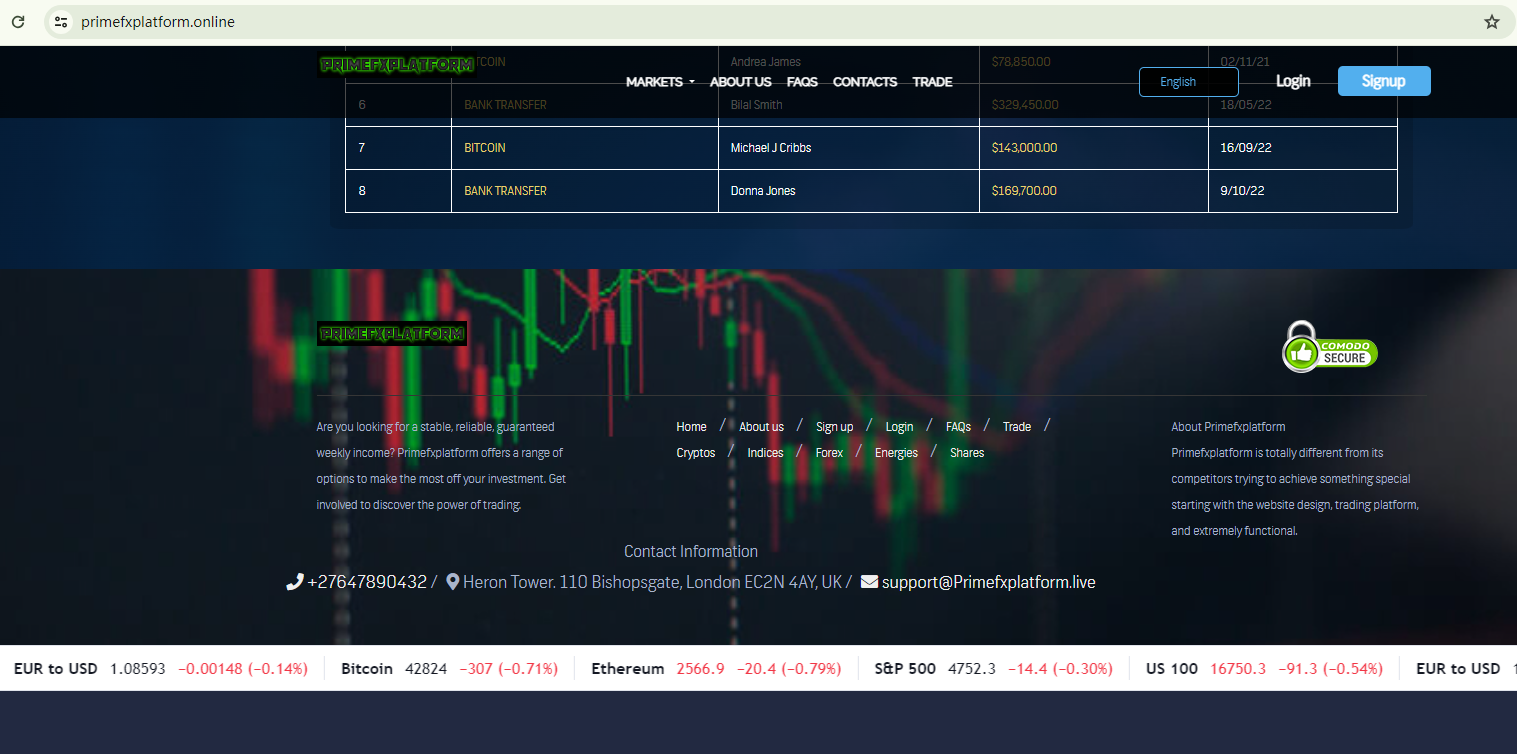Image resolution: width=1517 pixels, height=754 pixels.
Task: Click the 9/10/22 date cell
Action: click(x=1303, y=191)
